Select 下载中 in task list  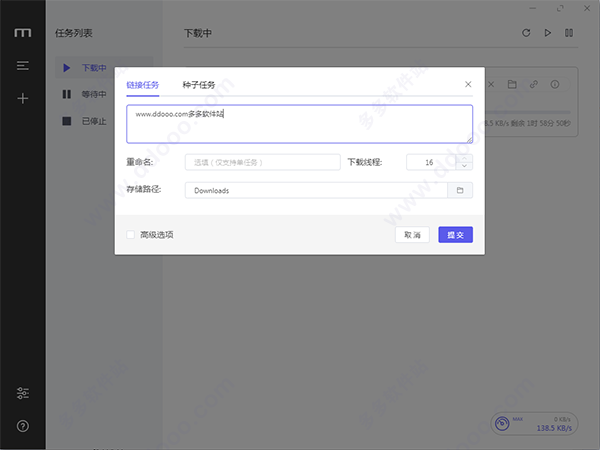(104, 68)
